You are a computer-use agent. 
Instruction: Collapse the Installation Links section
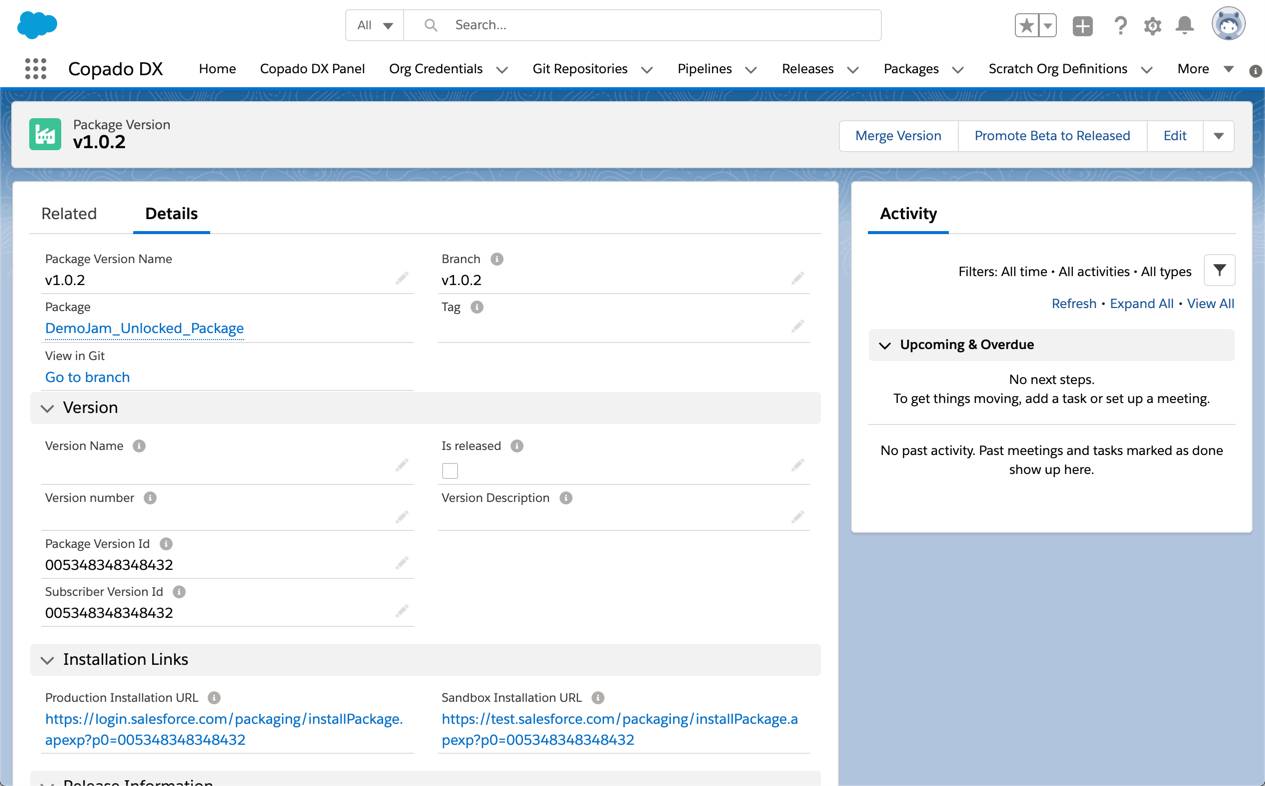[x=47, y=659]
